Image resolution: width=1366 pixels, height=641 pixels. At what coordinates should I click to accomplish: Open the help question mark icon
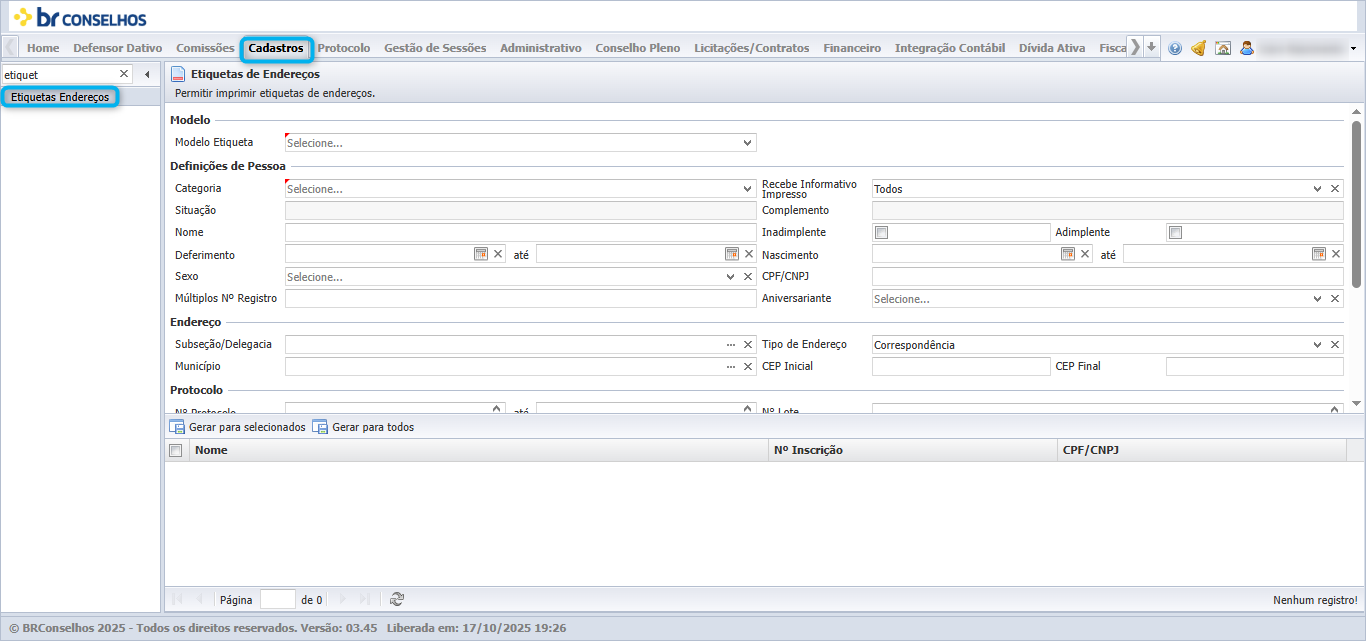(1175, 48)
